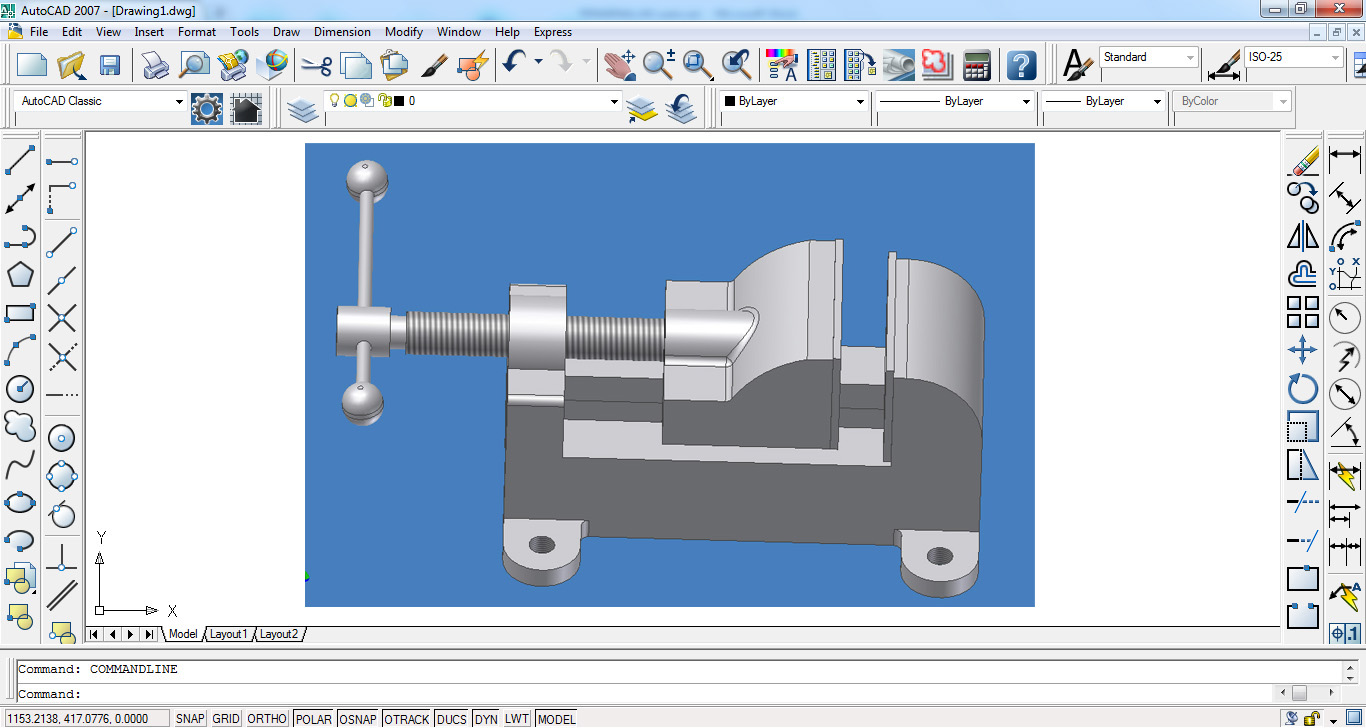Open the QuickCalc calculator
The image size is (1366, 728).
point(977,65)
